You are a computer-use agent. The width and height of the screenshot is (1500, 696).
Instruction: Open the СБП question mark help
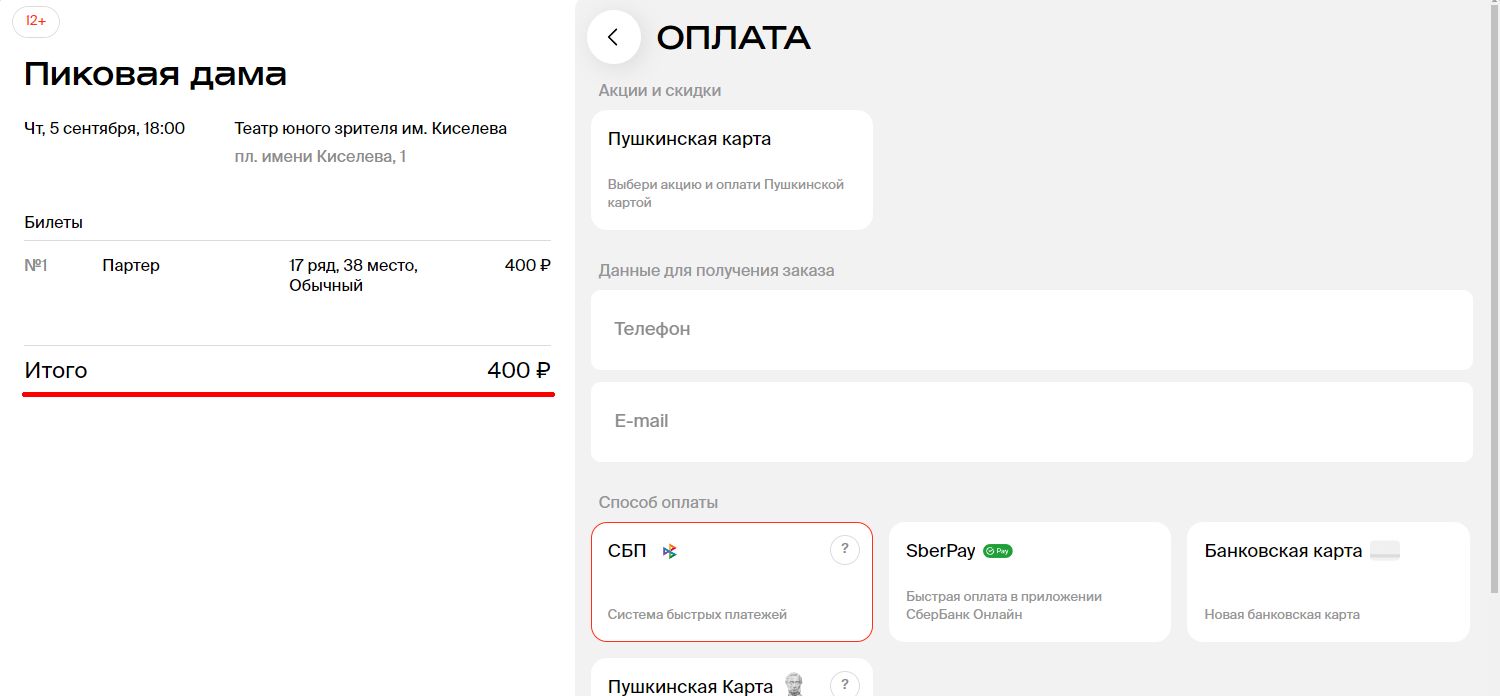[x=844, y=549]
